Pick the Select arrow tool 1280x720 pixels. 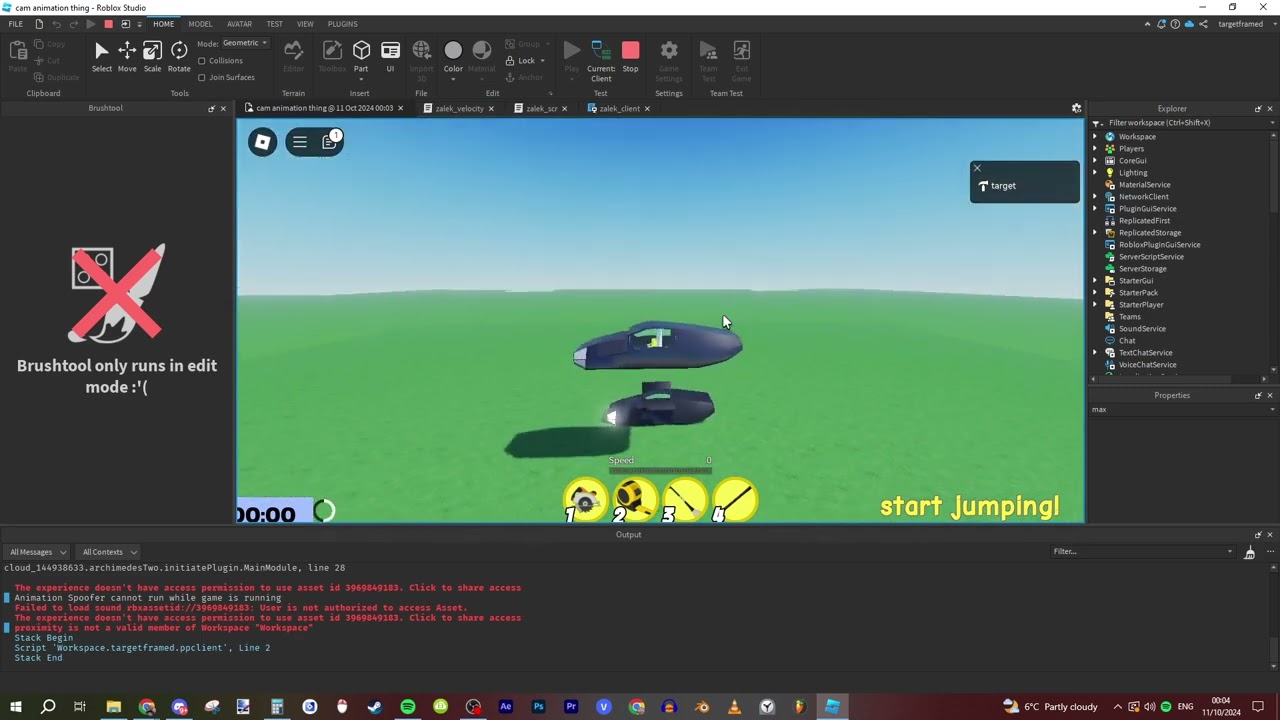coord(102,57)
